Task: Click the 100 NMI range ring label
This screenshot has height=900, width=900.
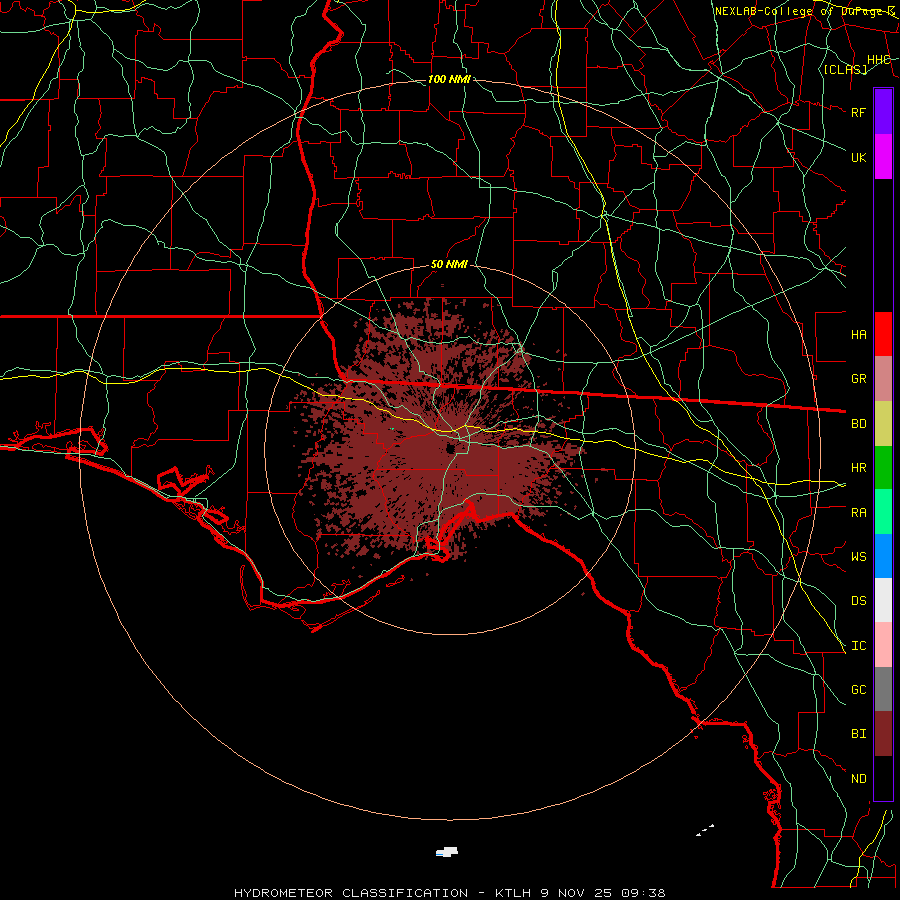Action: click(x=449, y=79)
